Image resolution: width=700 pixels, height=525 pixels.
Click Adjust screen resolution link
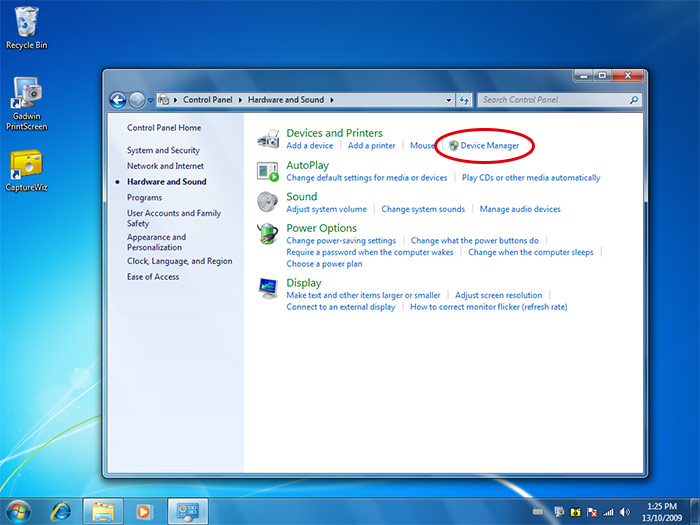pyautogui.click(x=498, y=295)
